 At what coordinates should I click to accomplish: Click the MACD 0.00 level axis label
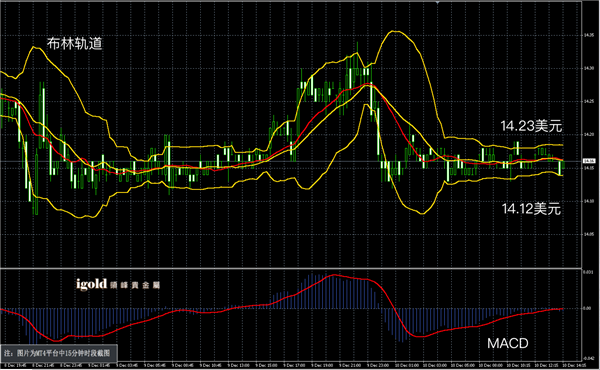click(587, 308)
